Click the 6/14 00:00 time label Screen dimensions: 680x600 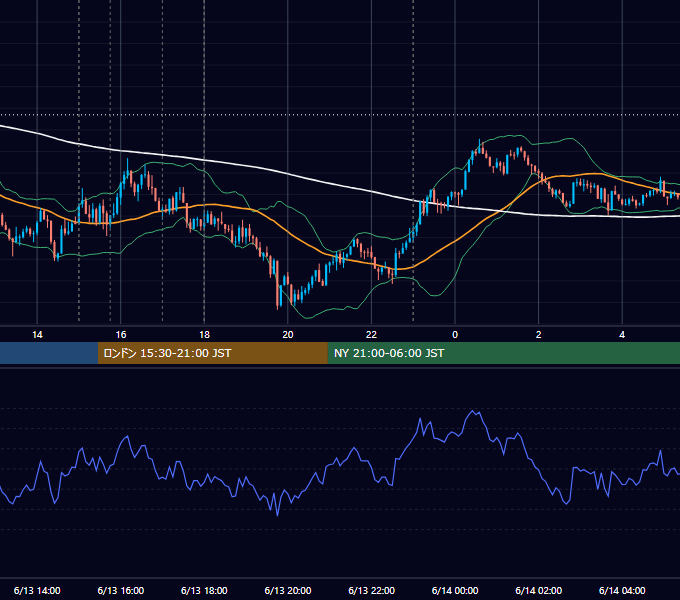click(455, 590)
